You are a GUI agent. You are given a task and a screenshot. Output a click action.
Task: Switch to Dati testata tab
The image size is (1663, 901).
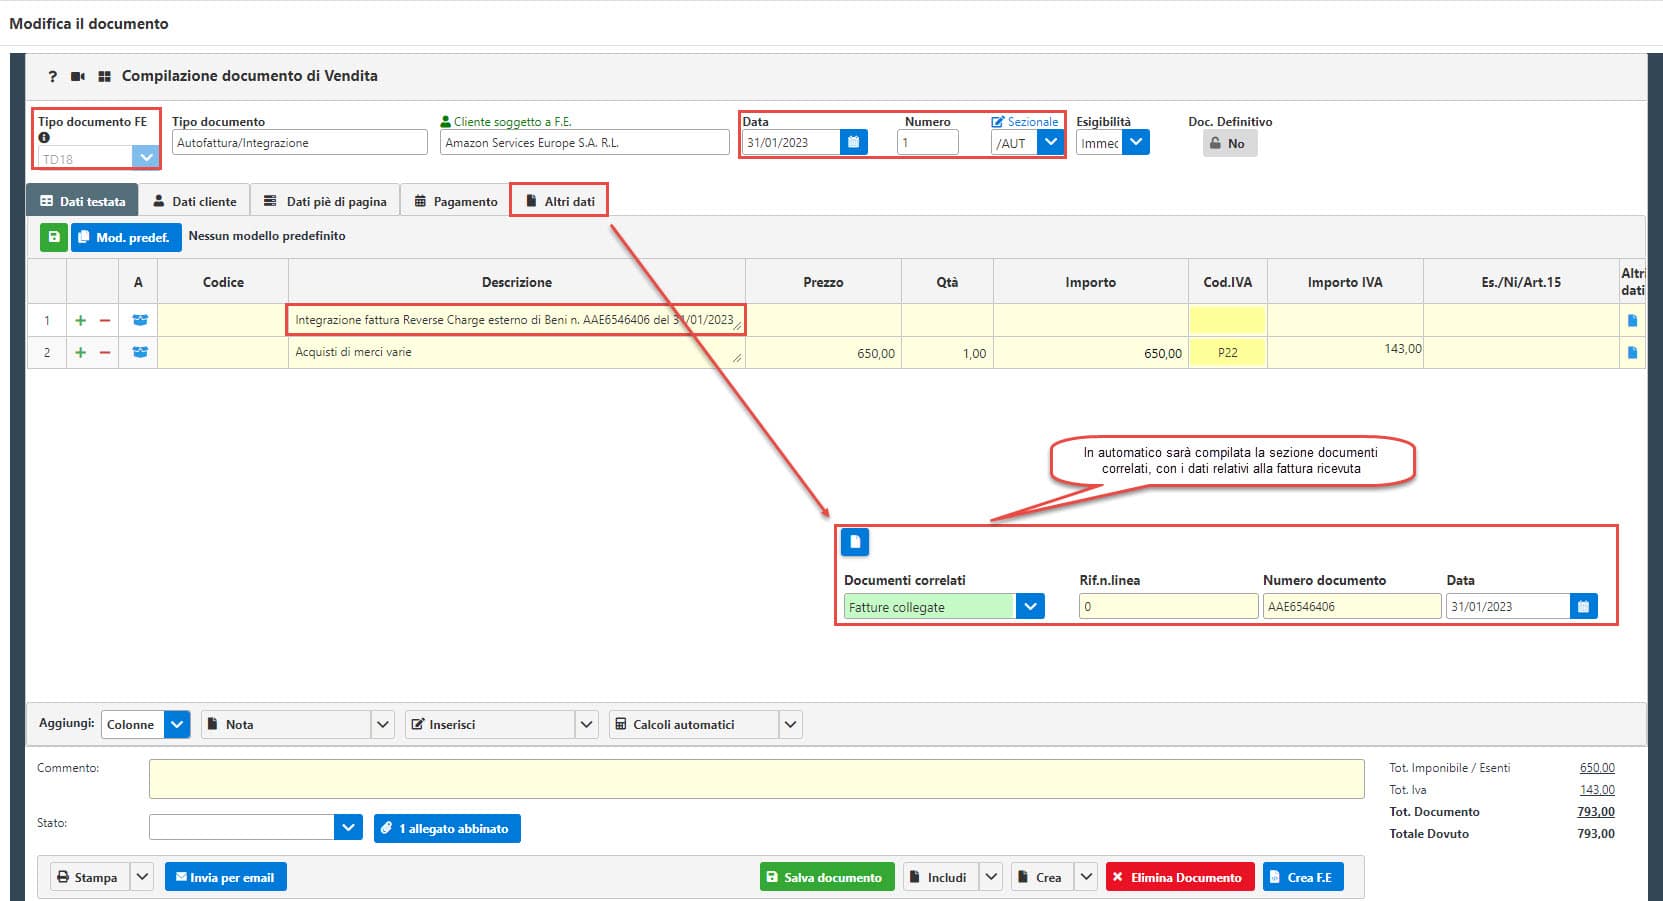(x=82, y=201)
